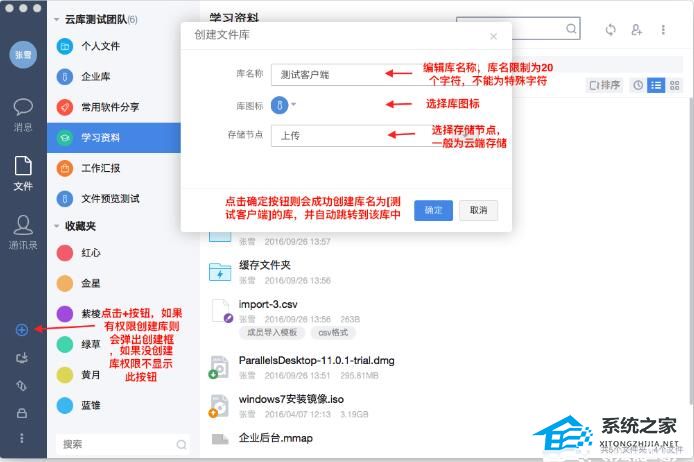Screen dimensions: 694x462
Task: Click the download transfer icon in left sidebar
Action: pos(22,358)
